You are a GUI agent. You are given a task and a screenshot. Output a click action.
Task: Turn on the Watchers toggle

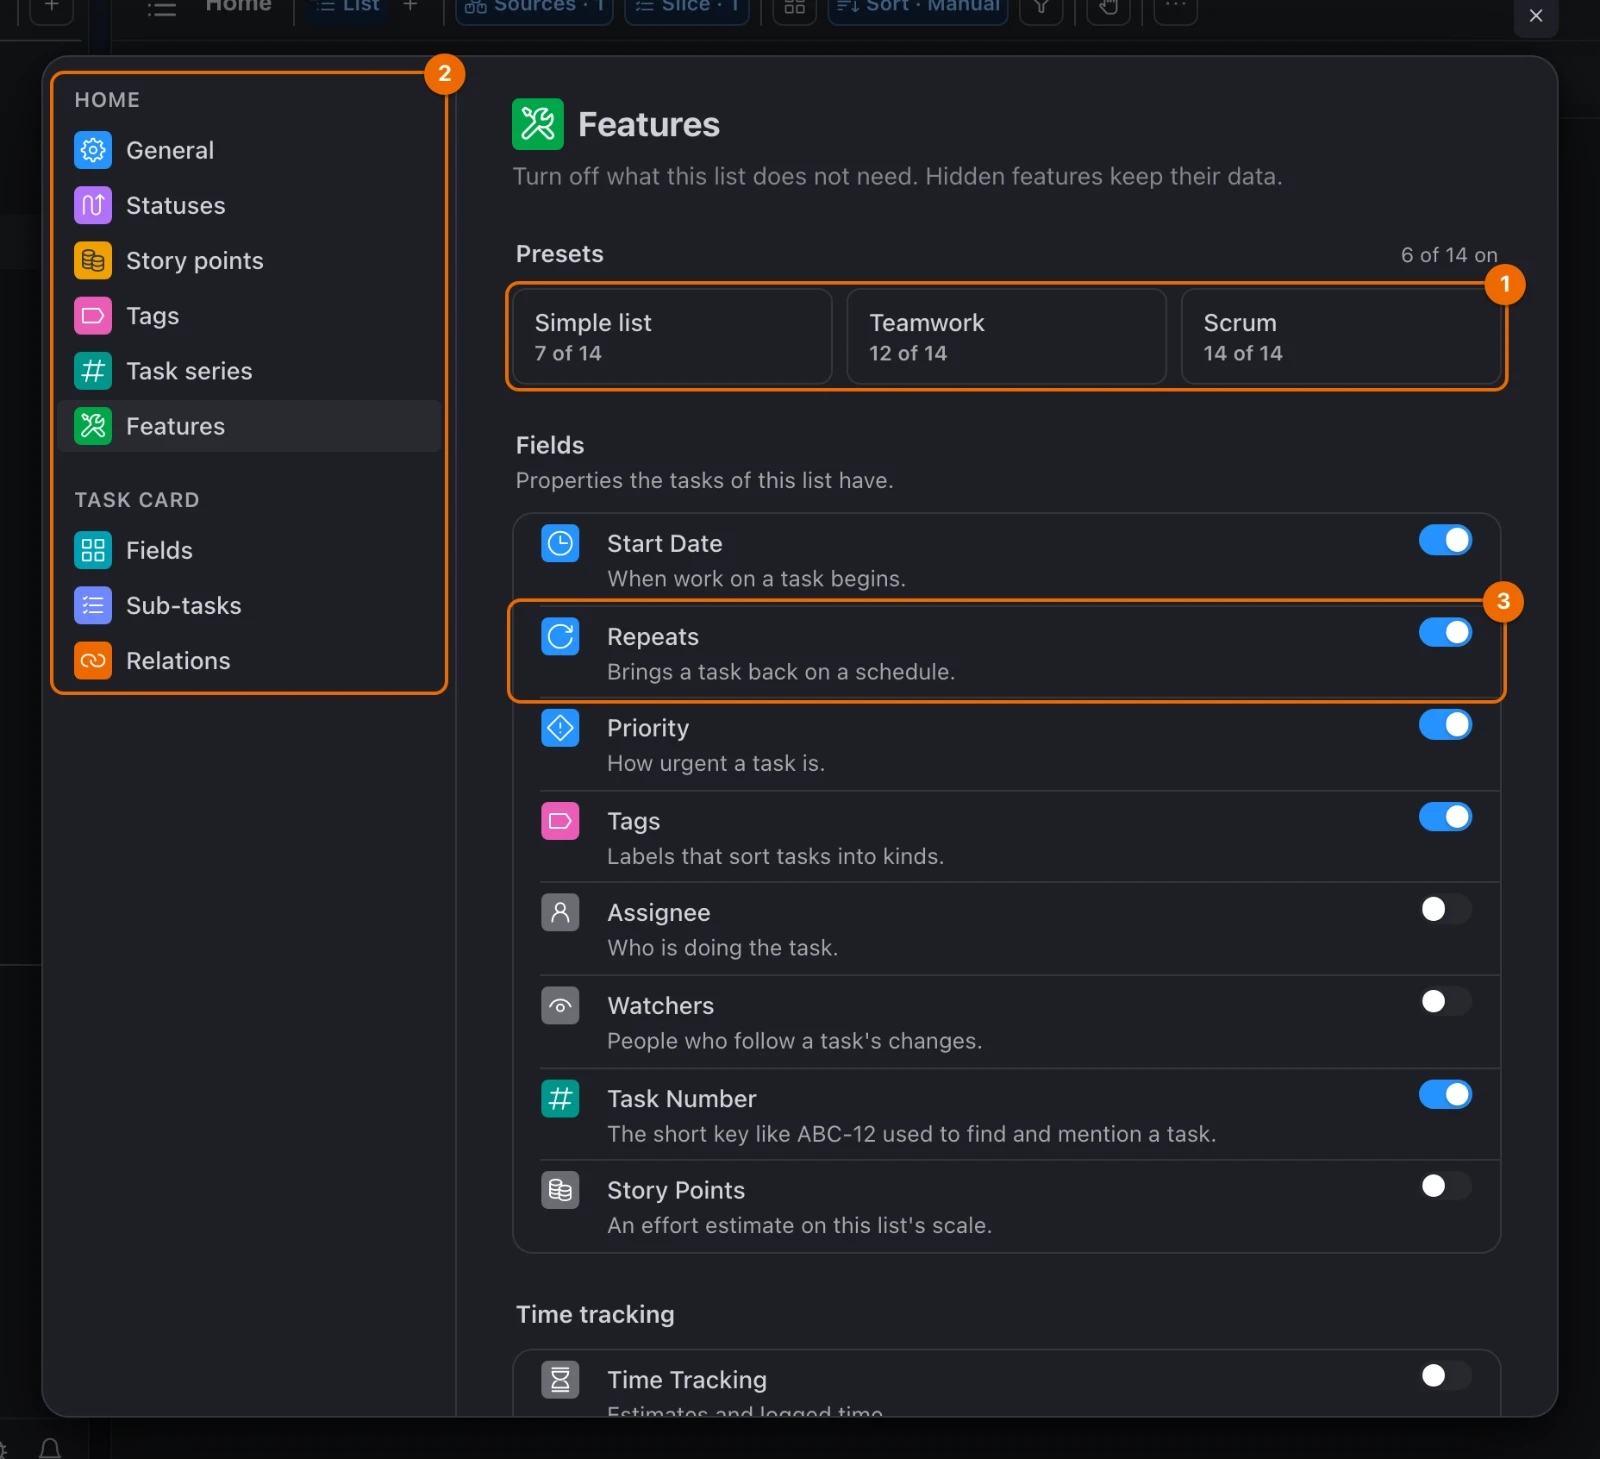click(1445, 1001)
